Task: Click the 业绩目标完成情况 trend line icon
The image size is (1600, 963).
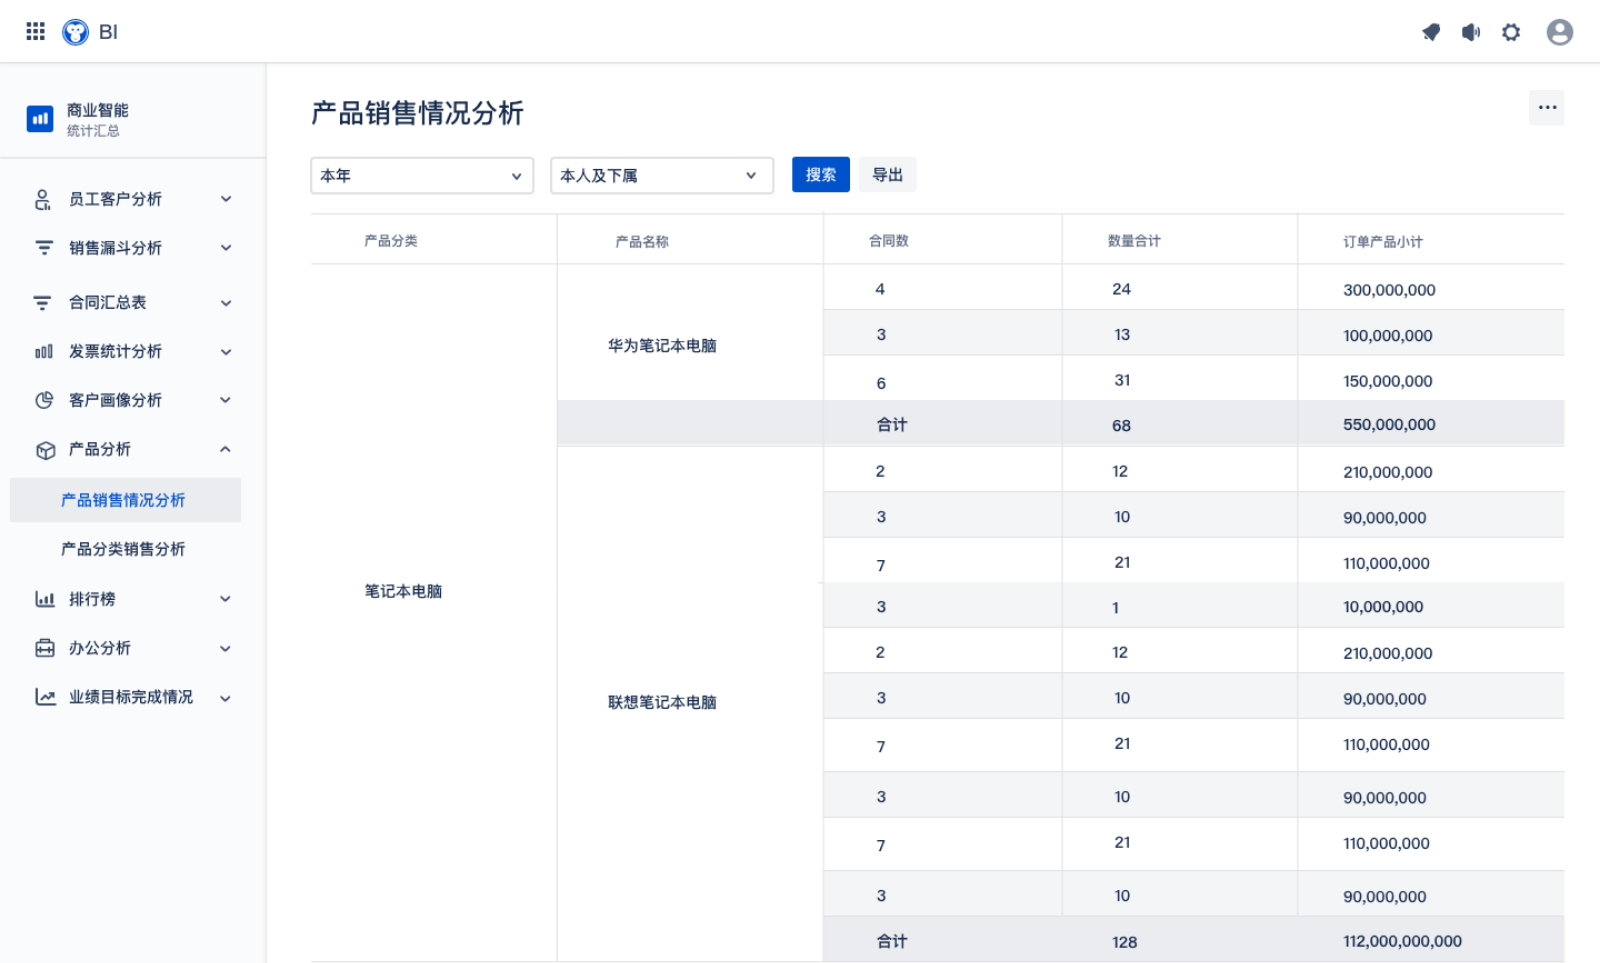Action: point(45,697)
